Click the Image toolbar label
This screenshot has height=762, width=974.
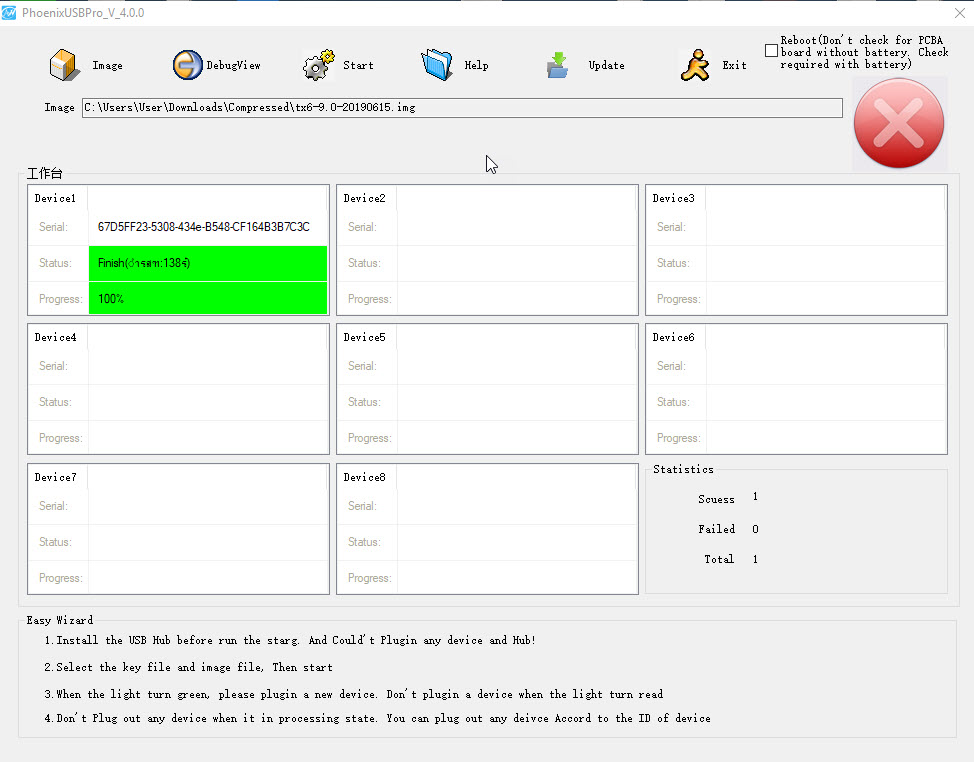(107, 65)
